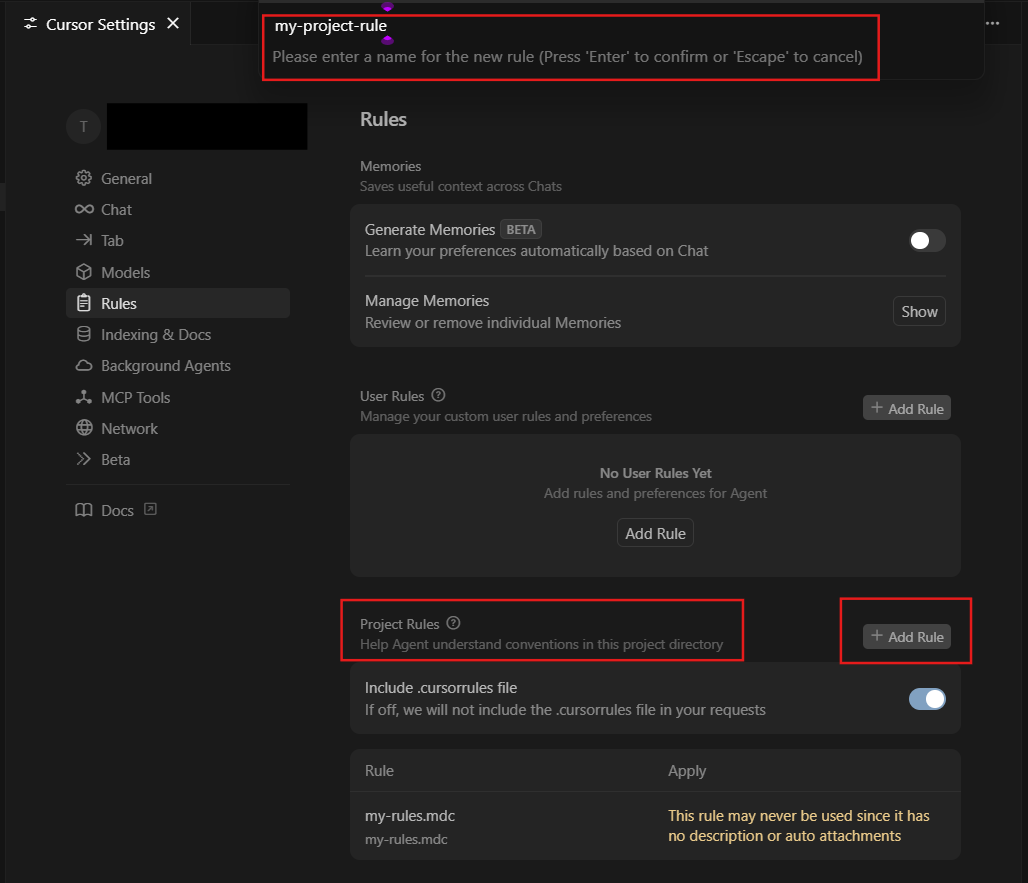Click the Cursor Settings sliders icon in tab
The image size is (1028, 883).
click(30, 24)
